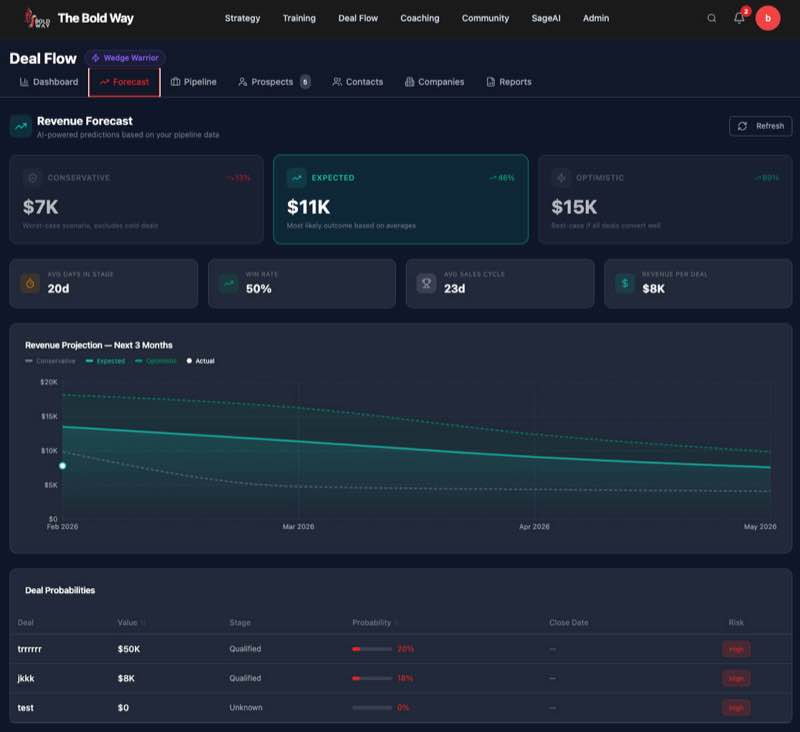Open the test deal name
This screenshot has width=800, height=732.
coord(26,708)
